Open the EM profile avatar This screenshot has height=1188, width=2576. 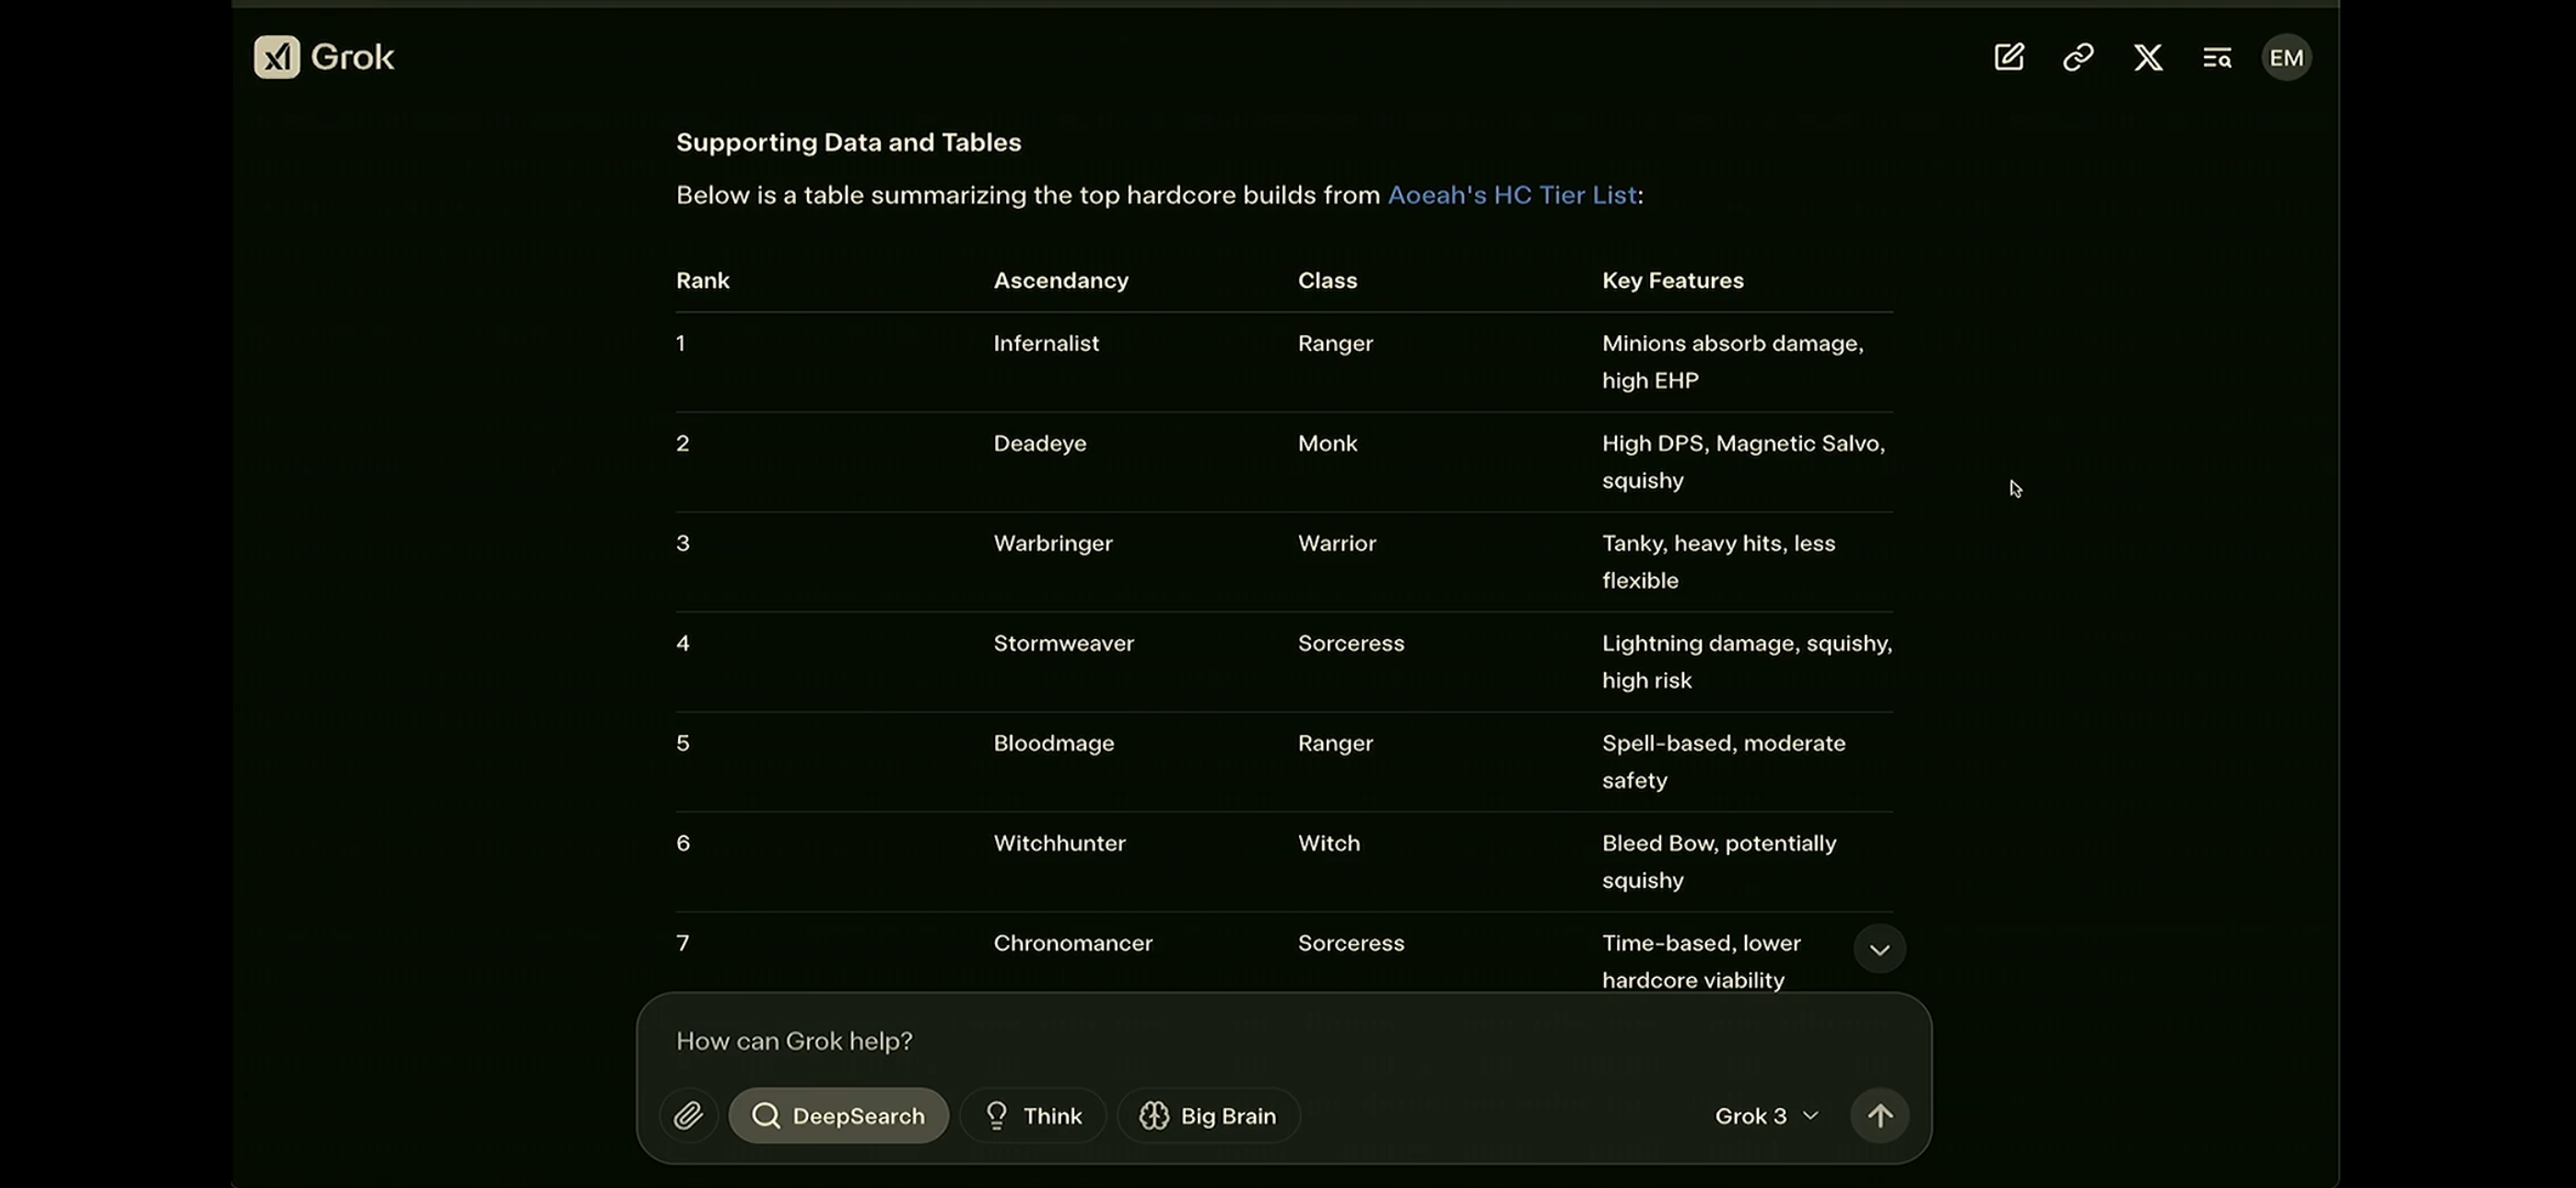(2286, 57)
